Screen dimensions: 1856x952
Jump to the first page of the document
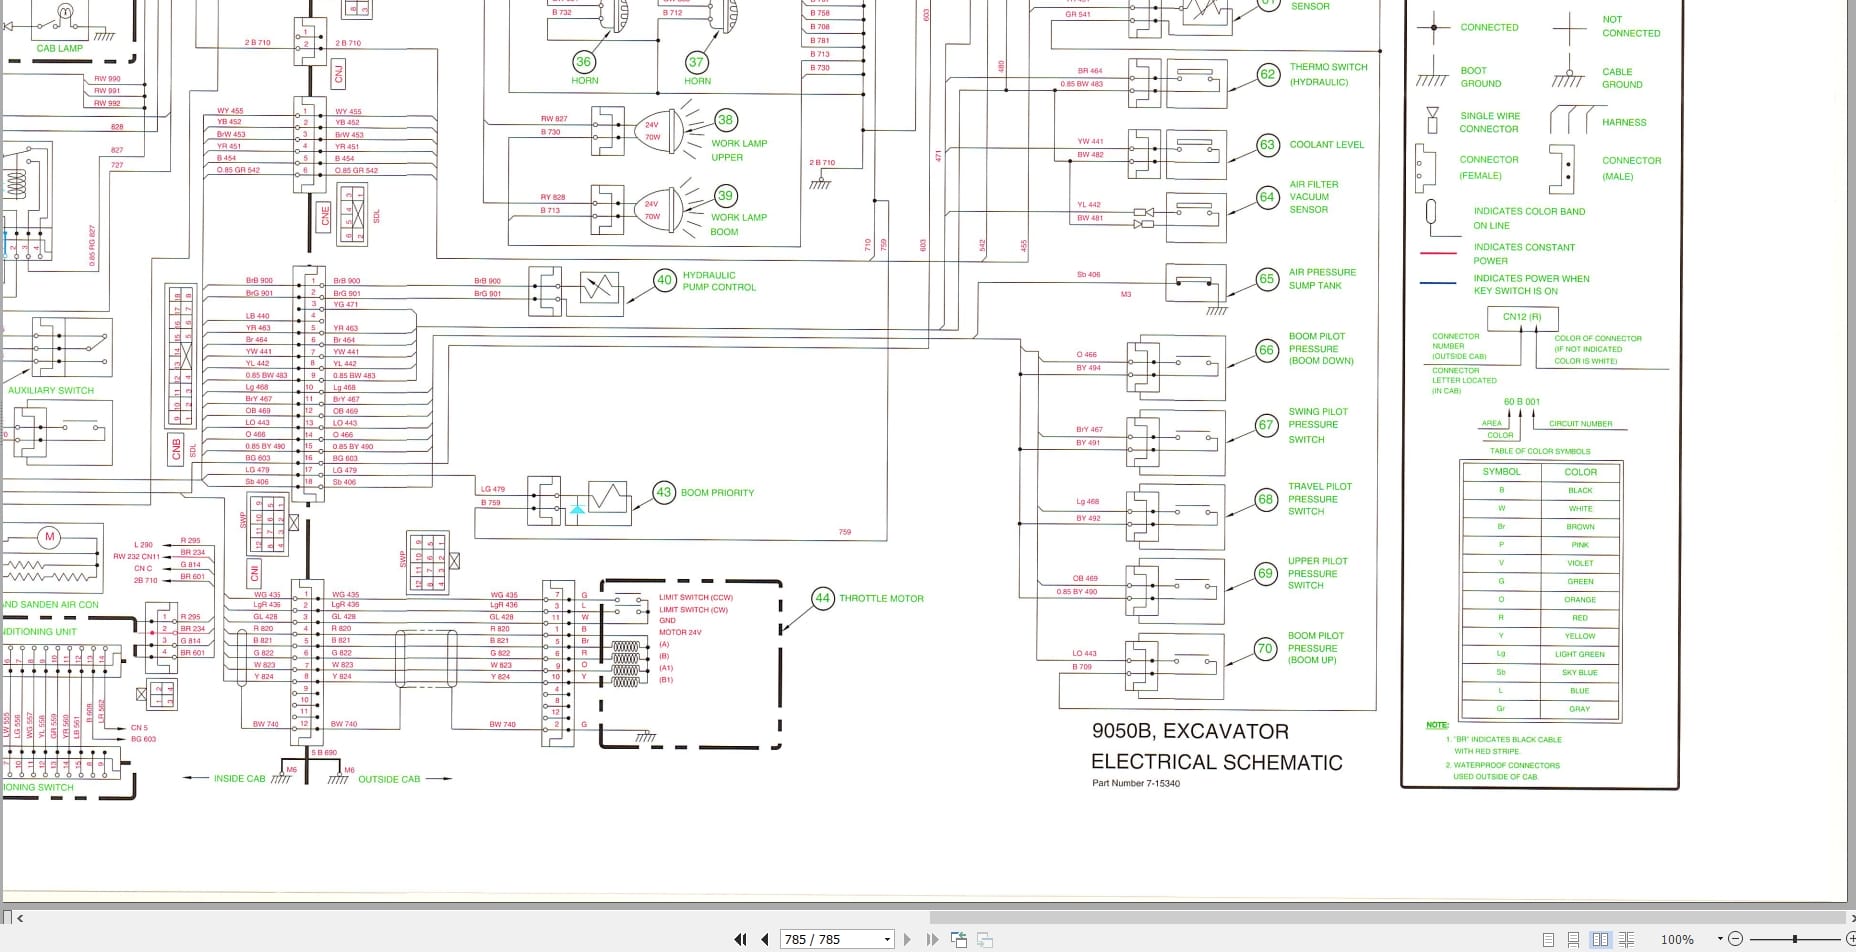[x=740, y=939]
